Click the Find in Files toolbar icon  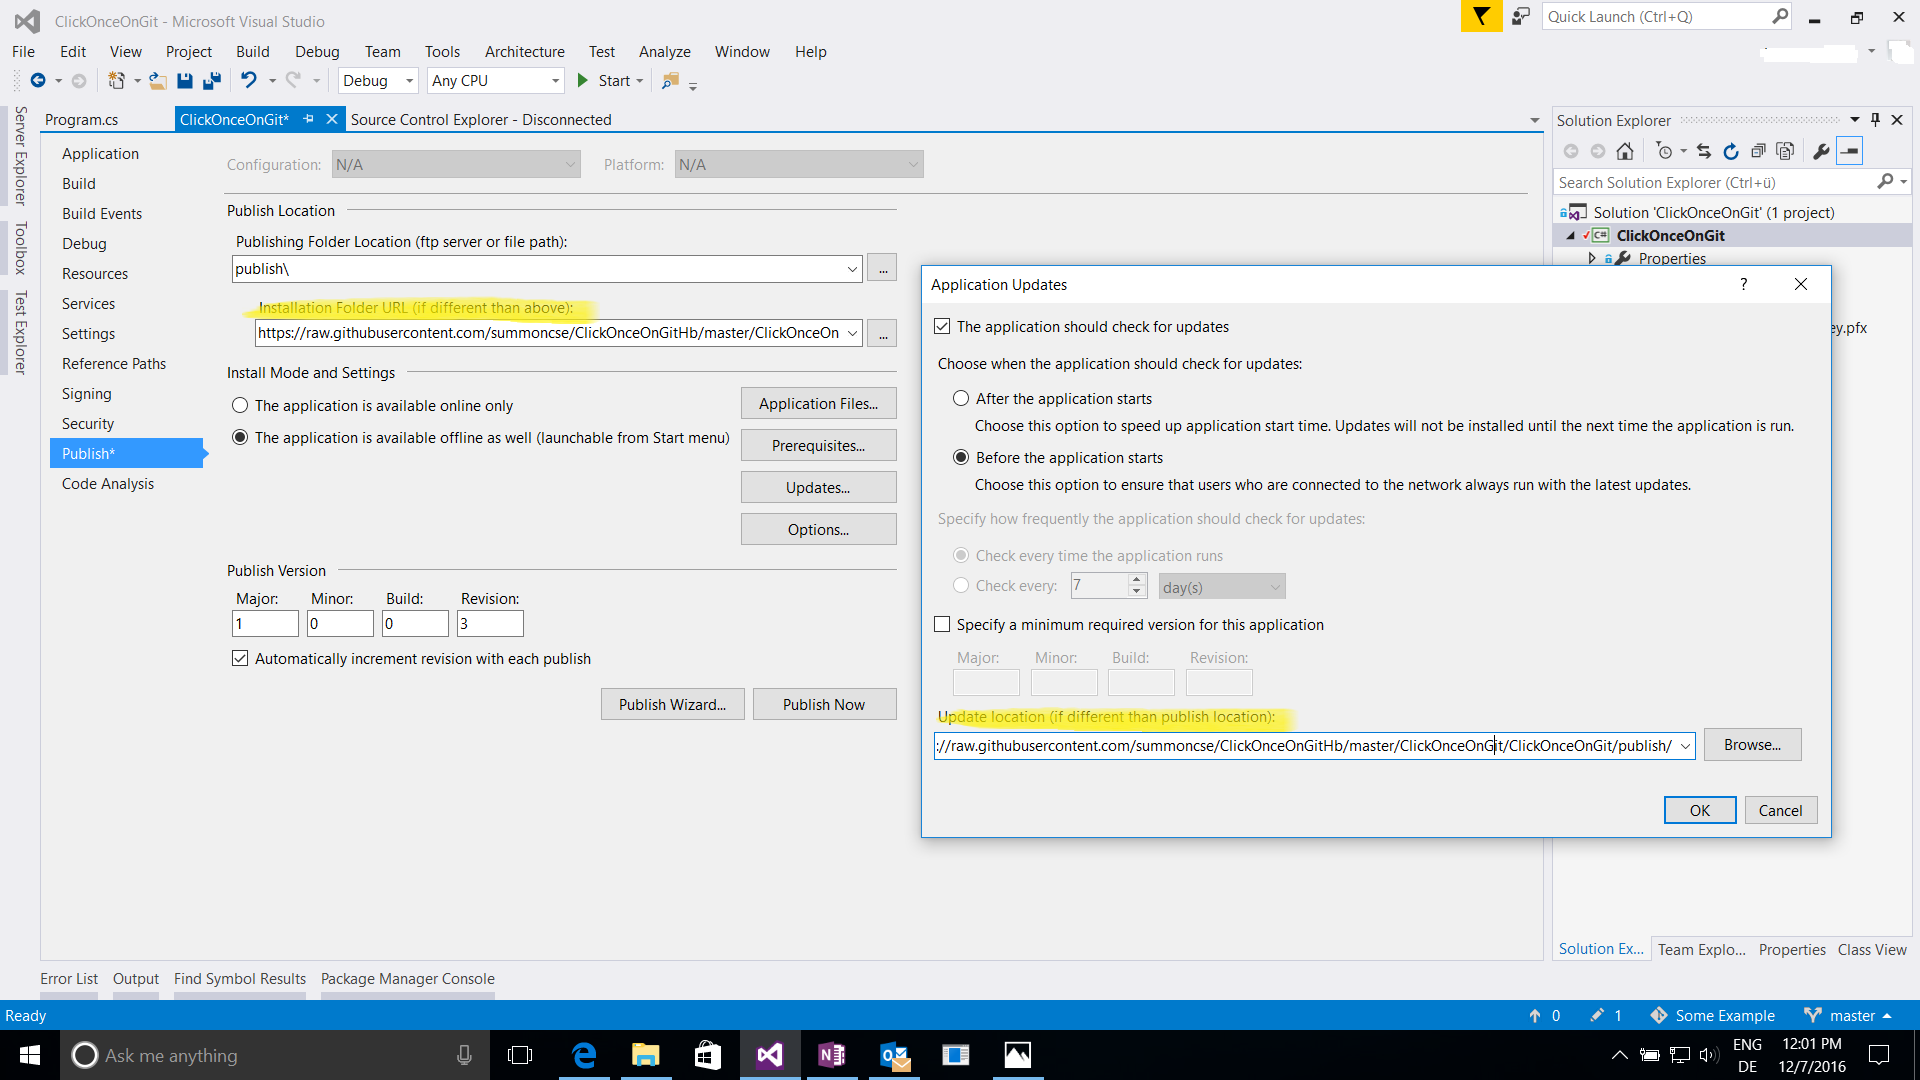click(671, 81)
